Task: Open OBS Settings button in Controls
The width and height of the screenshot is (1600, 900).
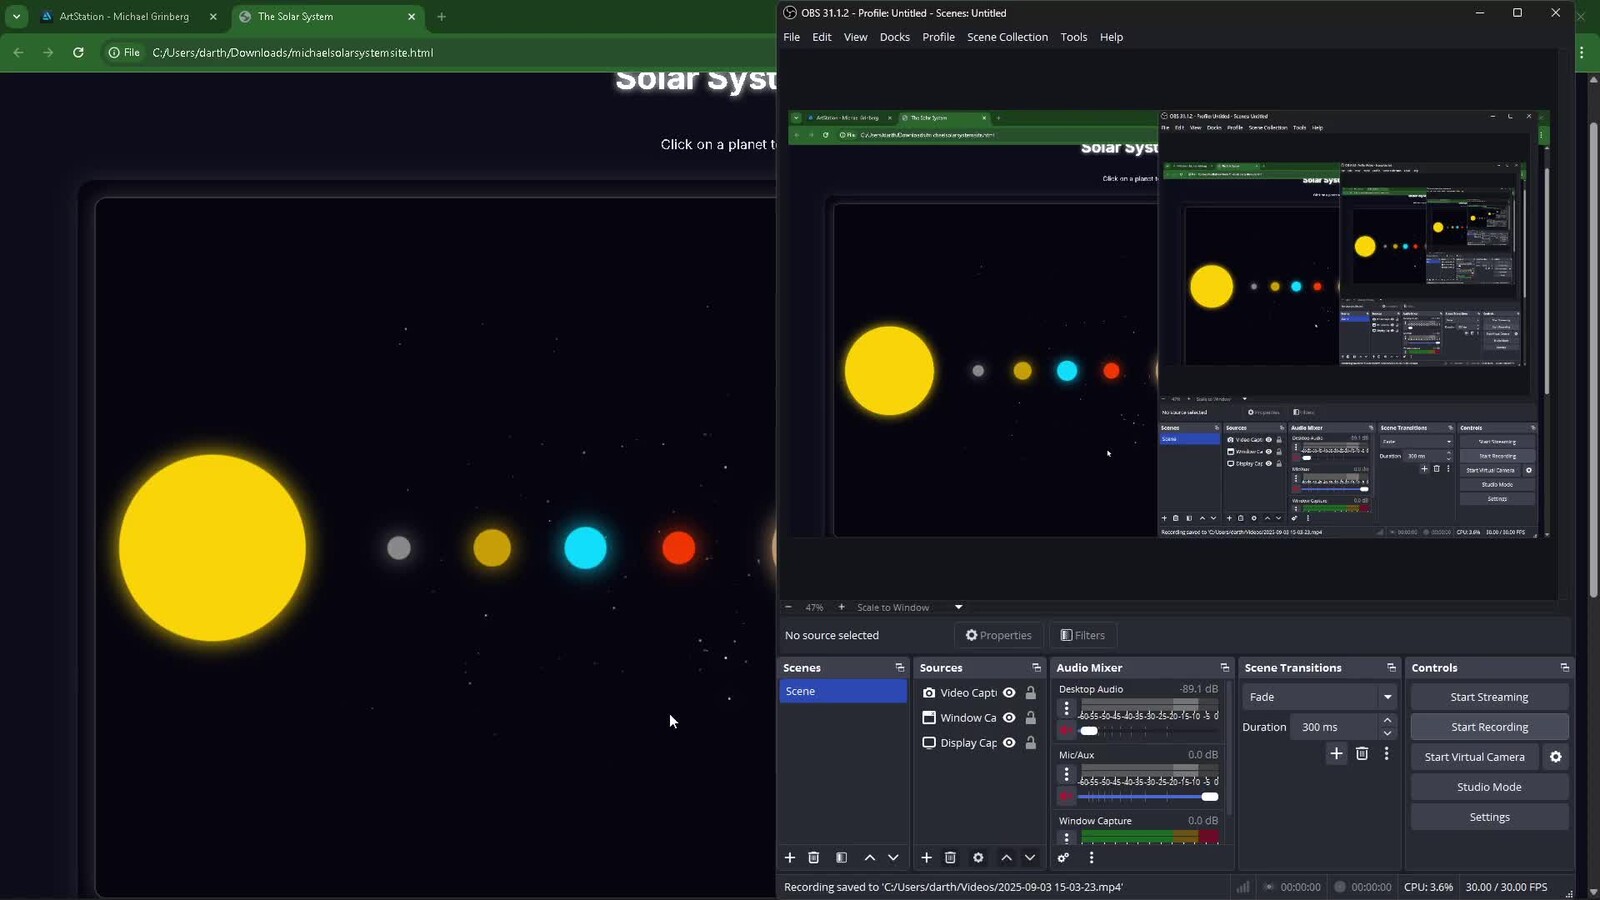Action: [x=1490, y=817]
